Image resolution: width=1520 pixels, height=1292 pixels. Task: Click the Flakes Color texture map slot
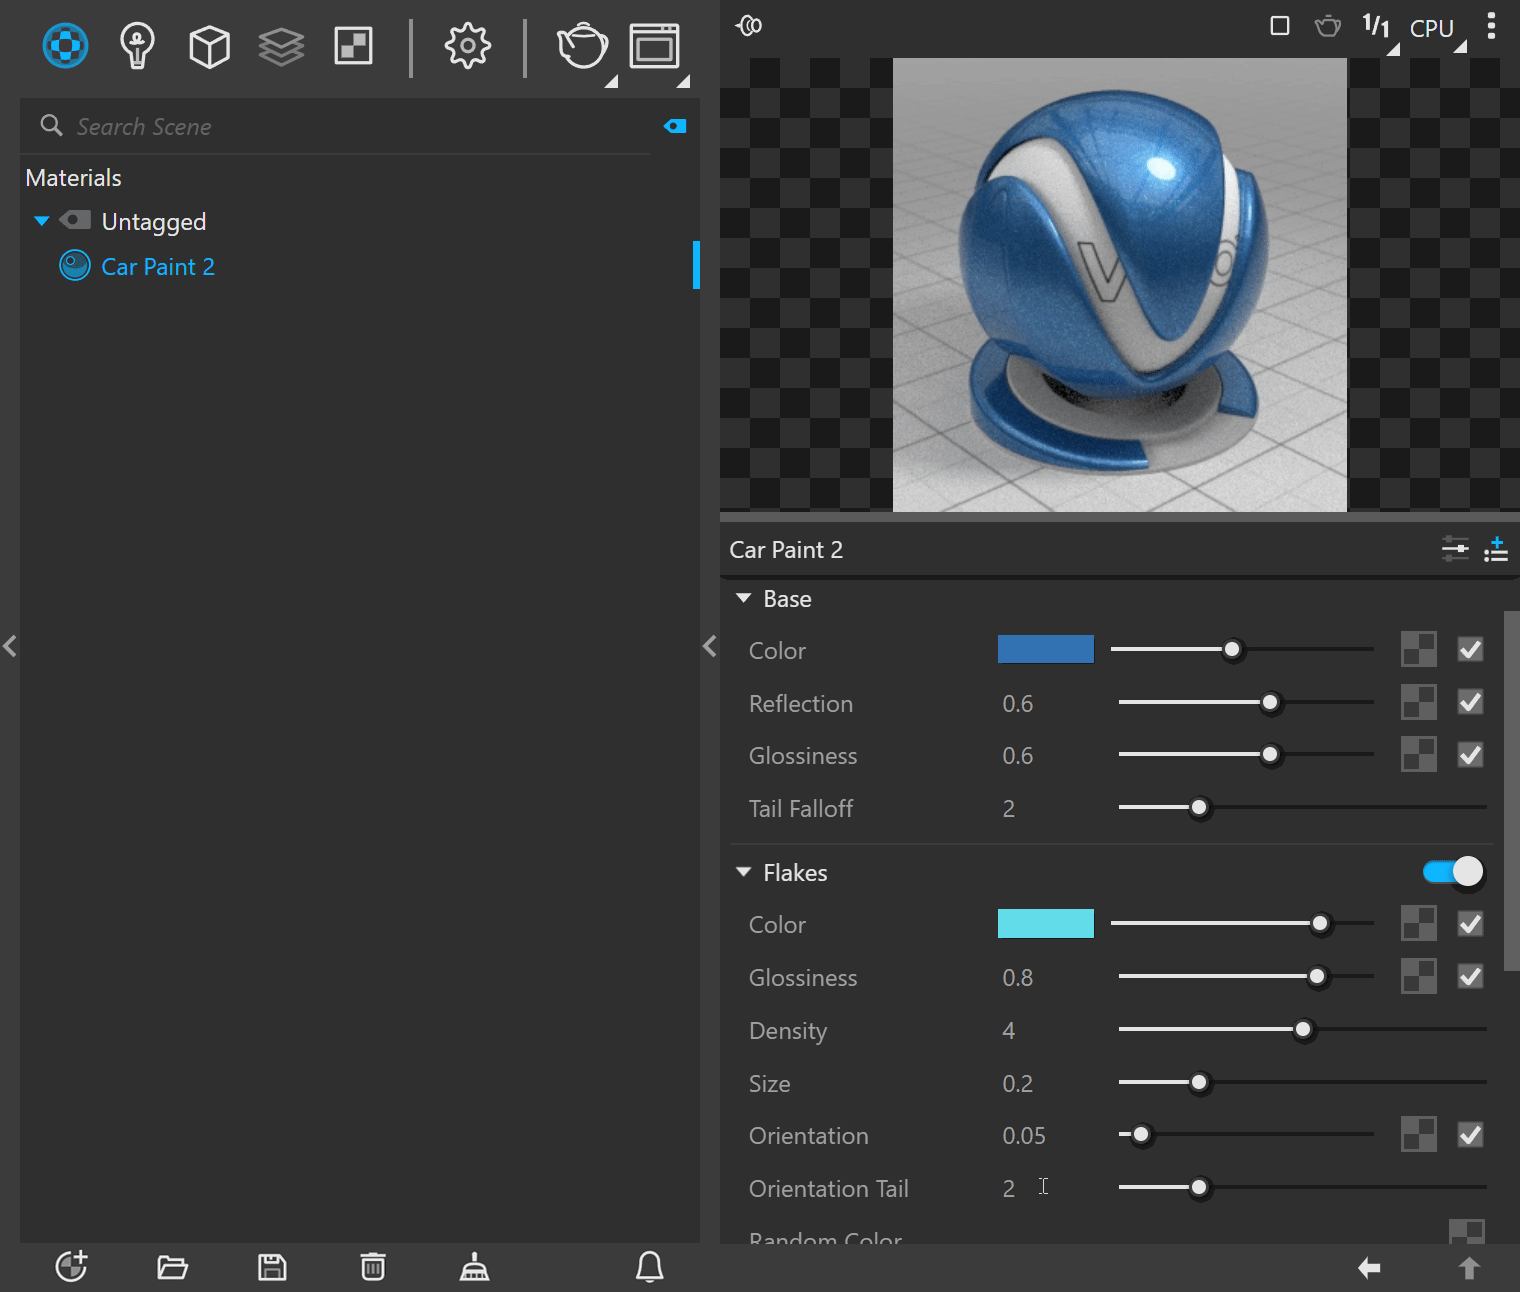click(x=1419, y=923)
